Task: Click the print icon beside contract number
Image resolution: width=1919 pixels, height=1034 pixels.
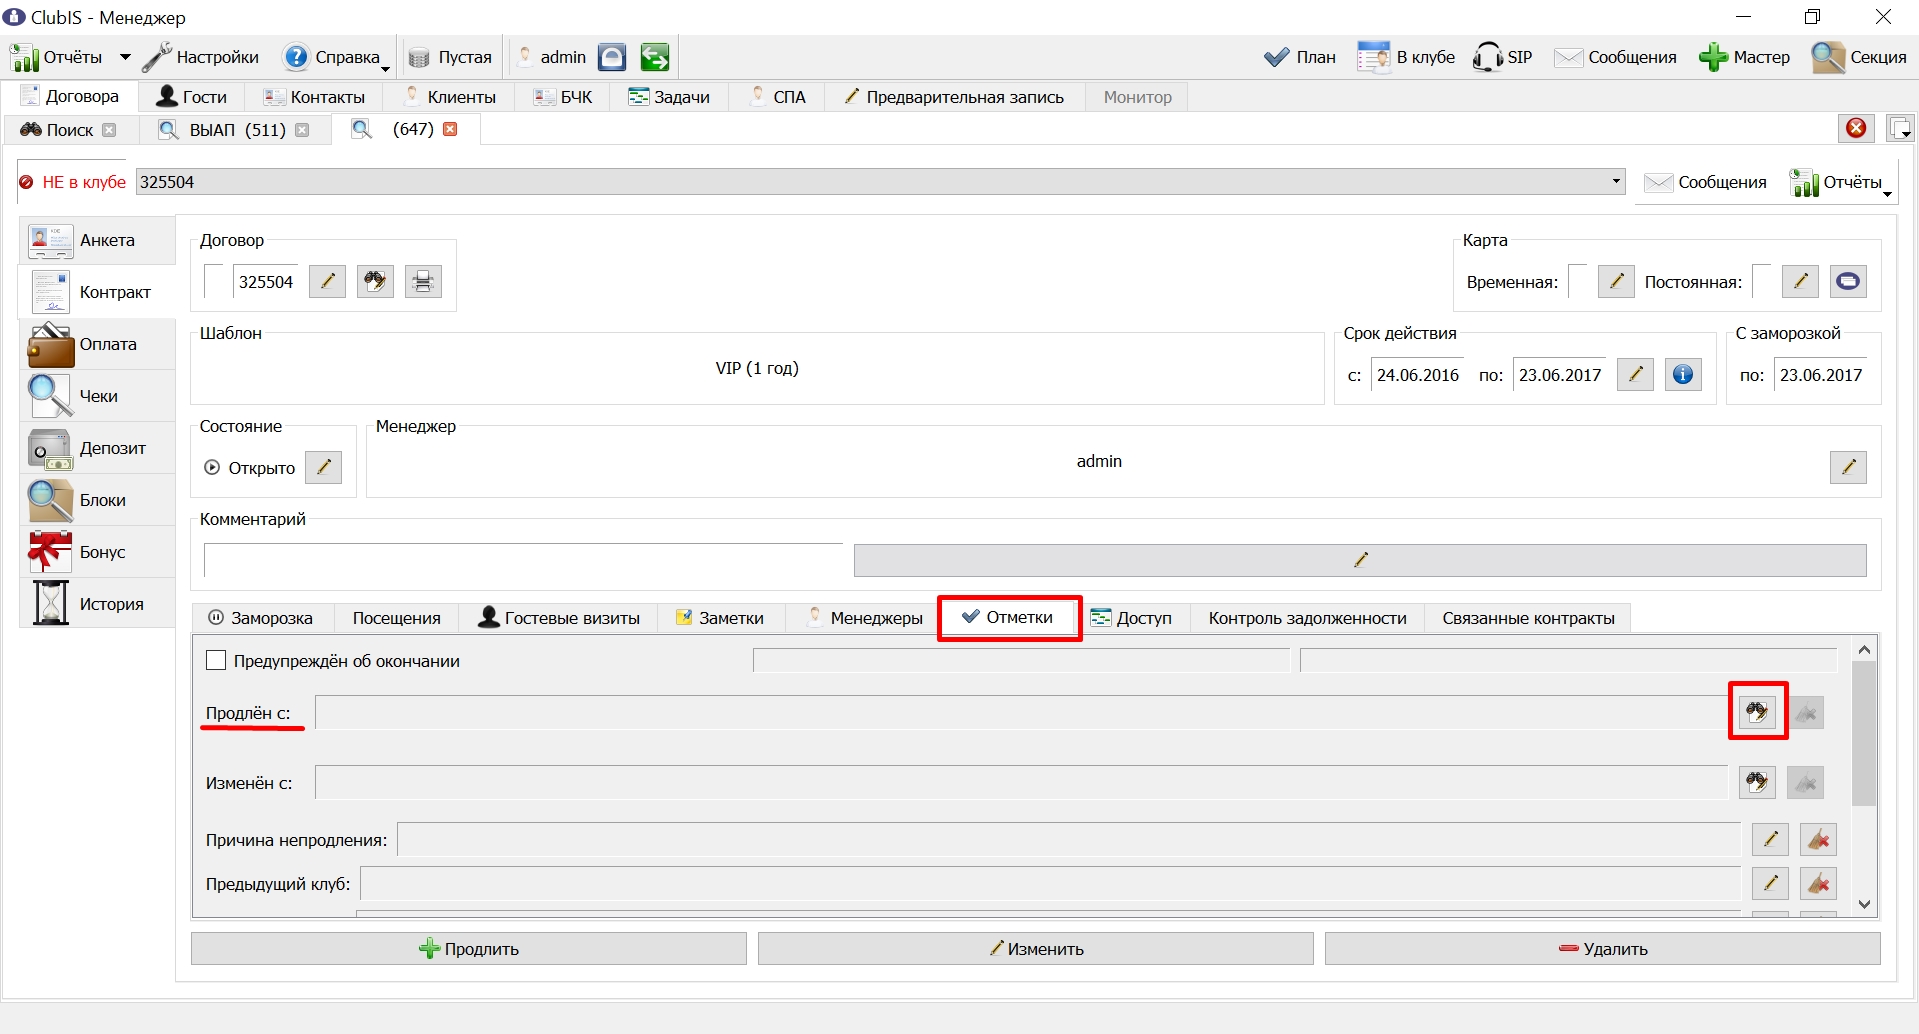Action: click(423, 282)
